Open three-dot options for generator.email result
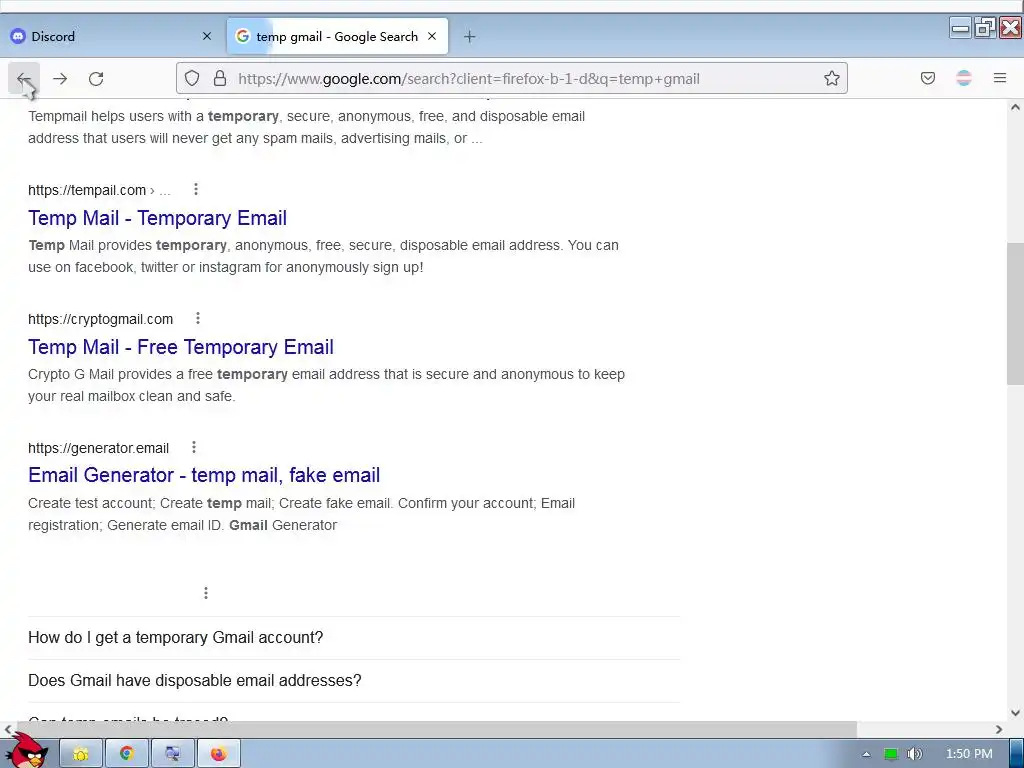Screen dimensions: 1024x768 point(193,447)
